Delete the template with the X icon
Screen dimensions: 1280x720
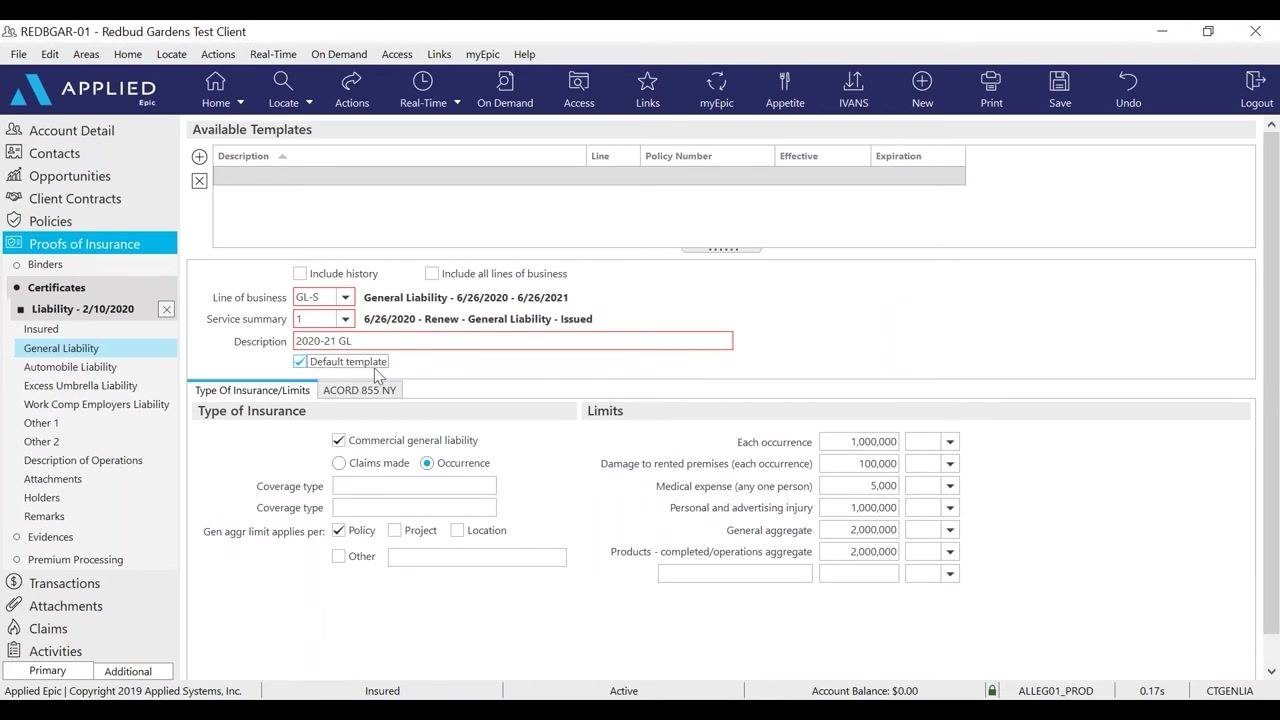point(200,181)
